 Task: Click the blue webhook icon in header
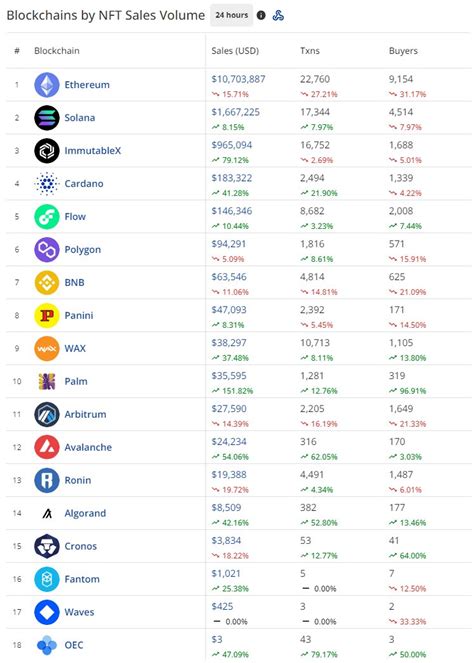tap(278, 16)
